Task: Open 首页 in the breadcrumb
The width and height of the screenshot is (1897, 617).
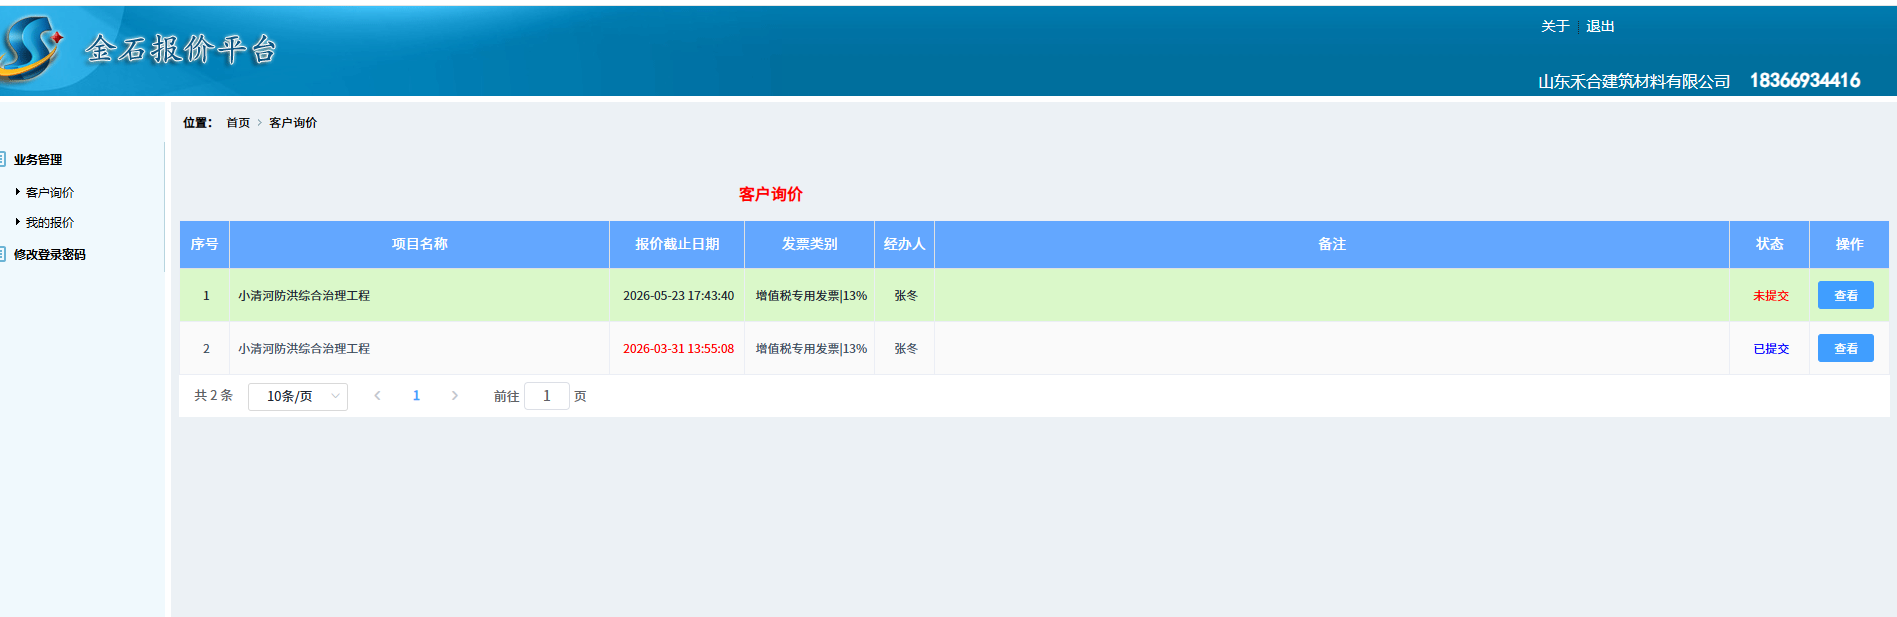Action: point(238,123)
